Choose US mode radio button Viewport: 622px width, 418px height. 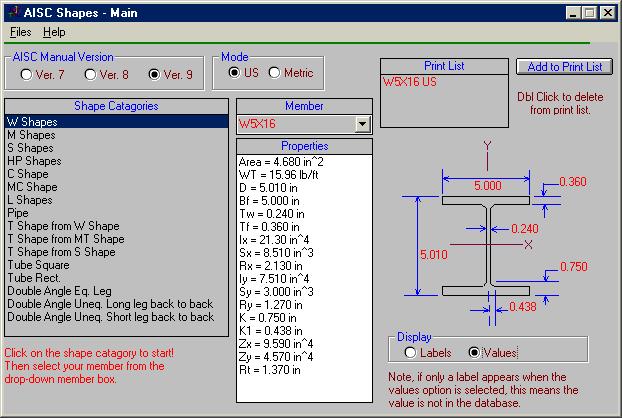tap(244, 73)
